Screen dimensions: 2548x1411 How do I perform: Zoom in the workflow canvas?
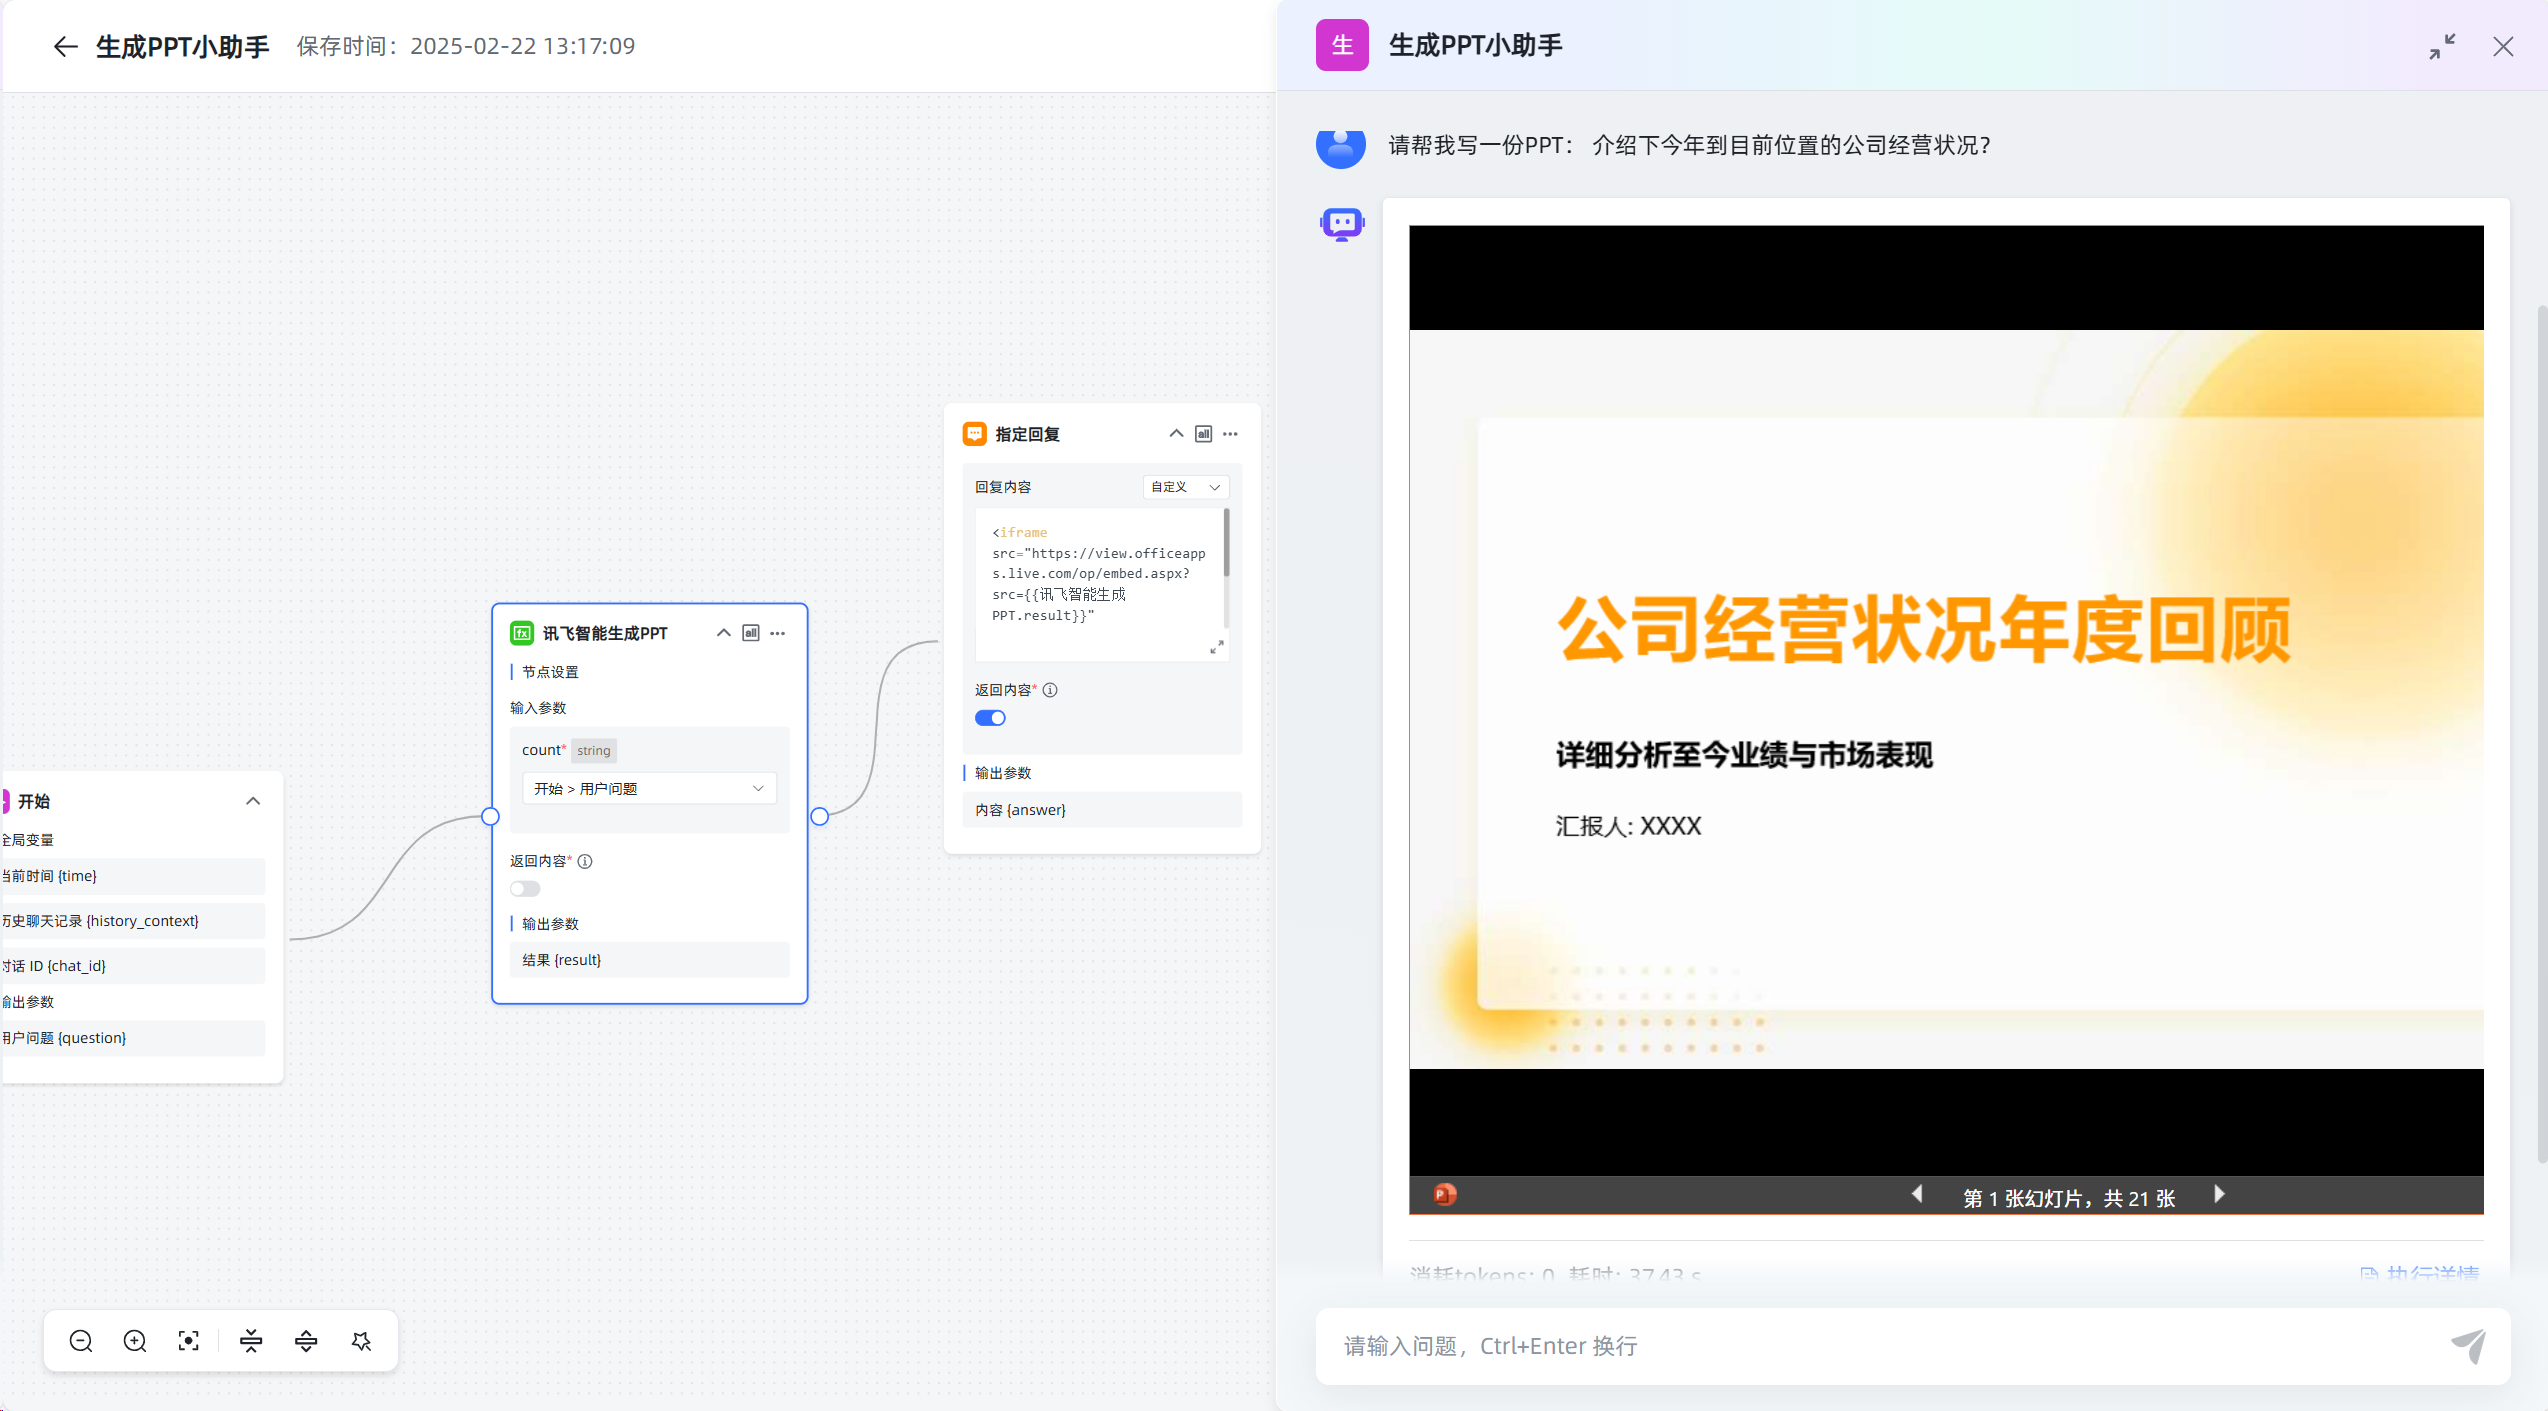pos(135,1341)
